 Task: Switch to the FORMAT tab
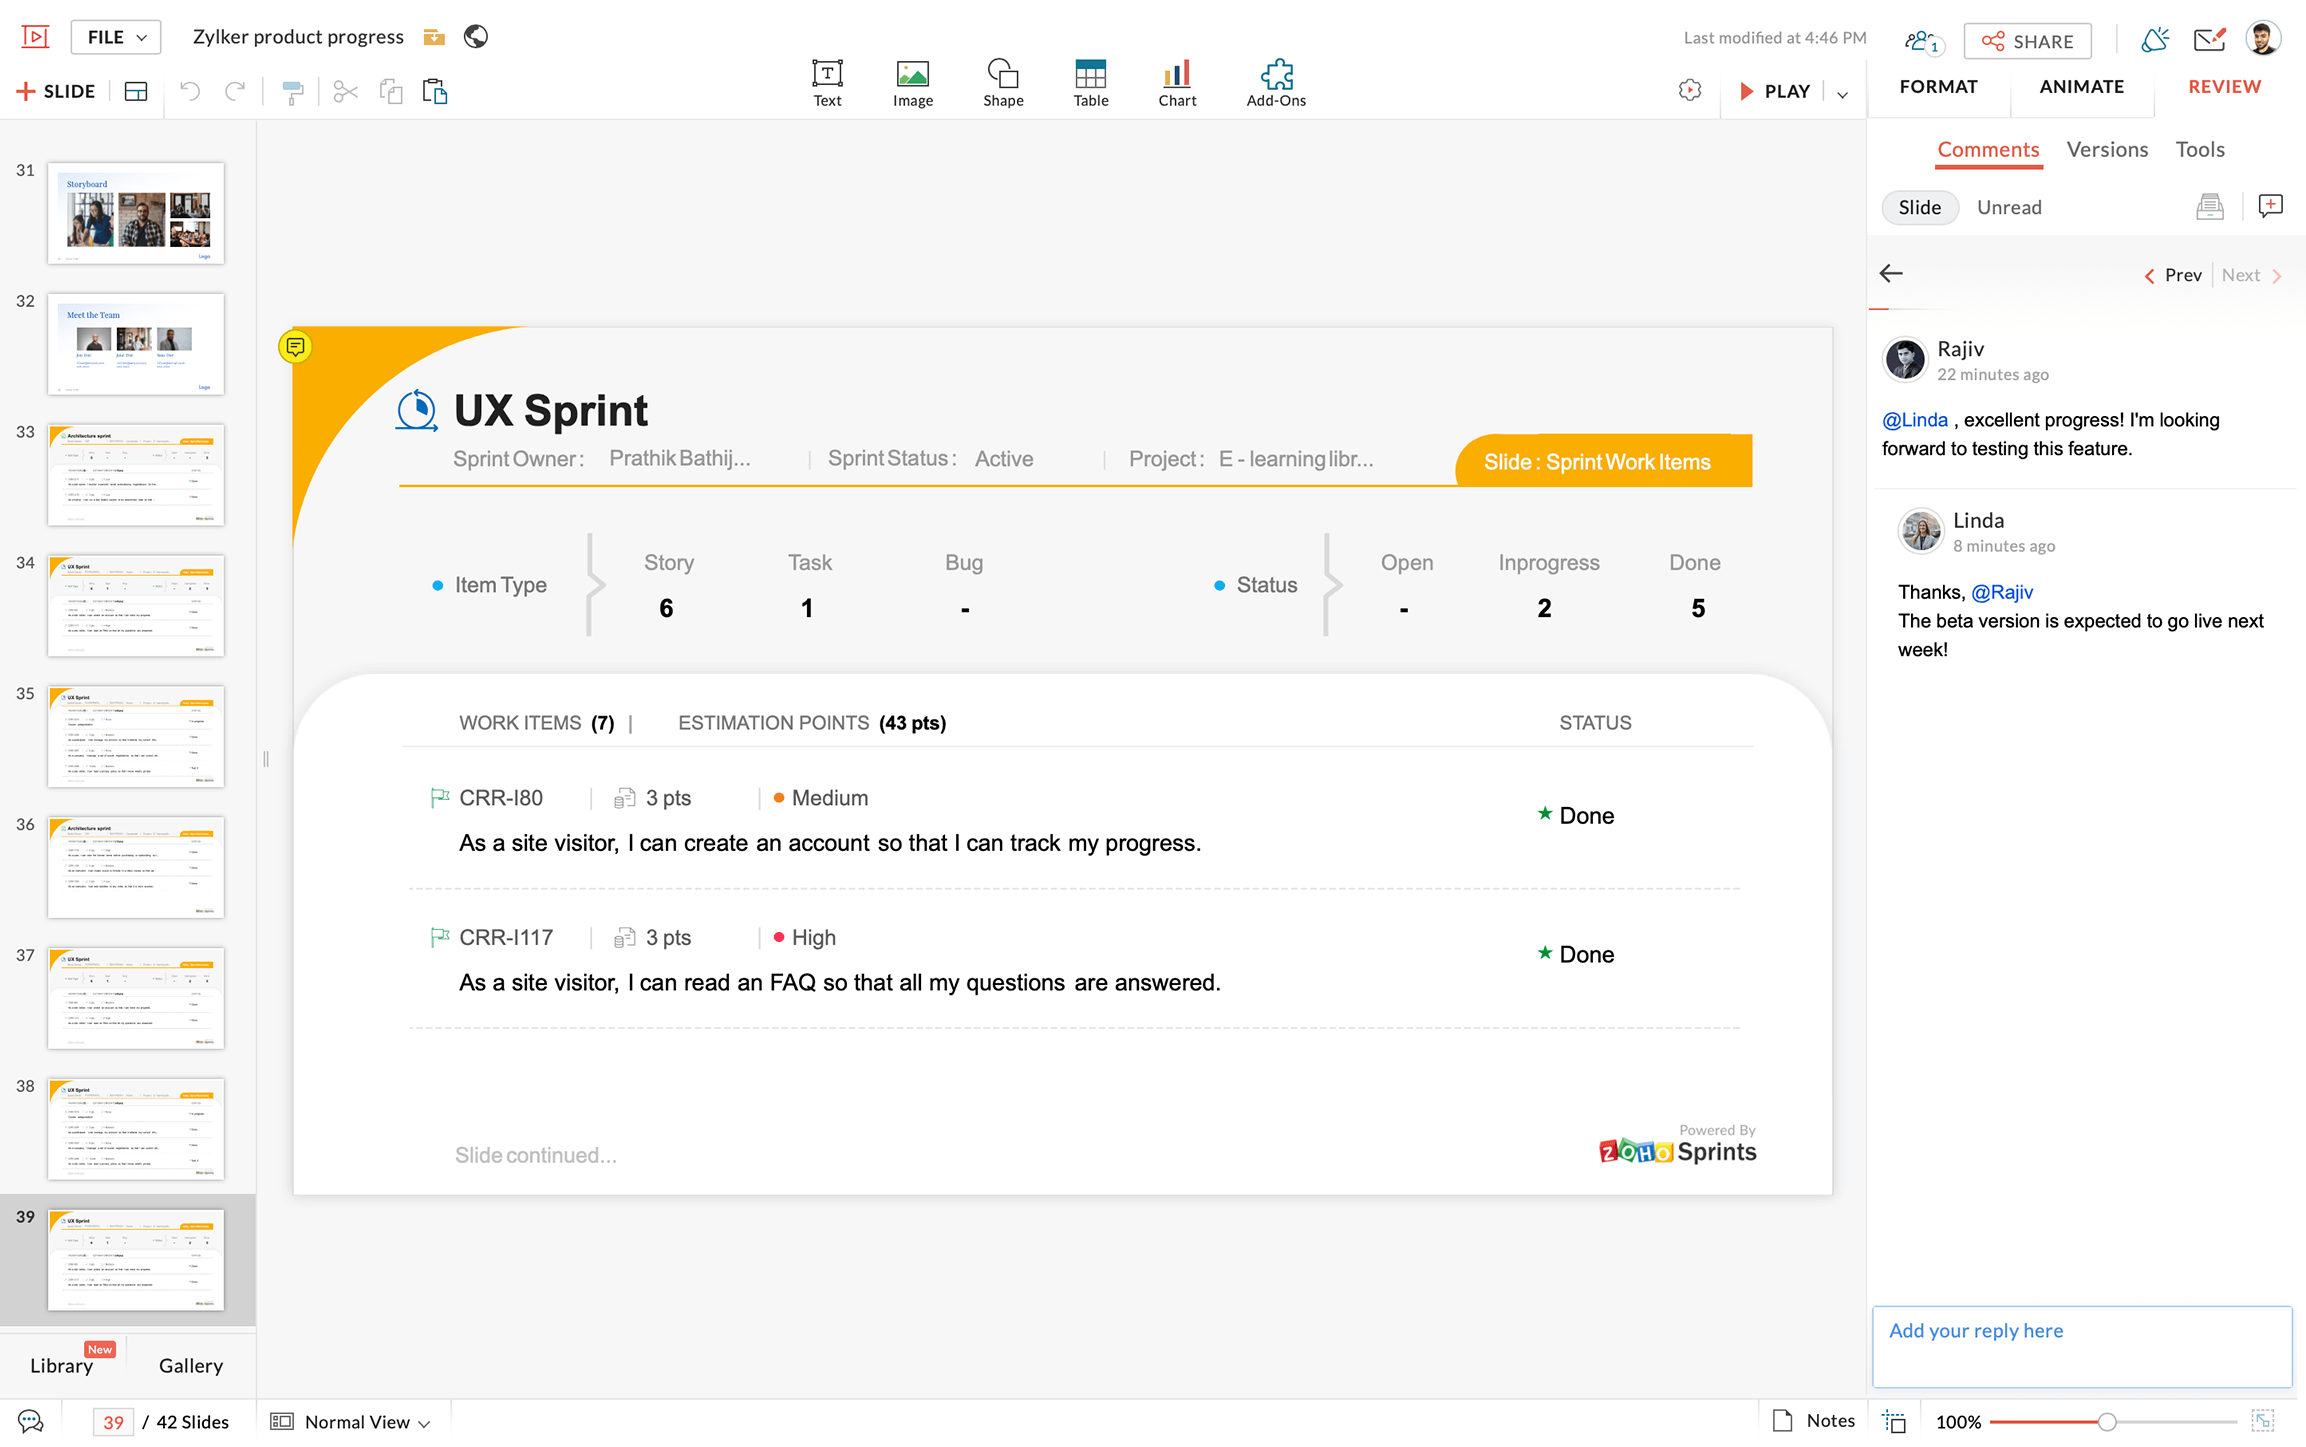[1938, 87]
